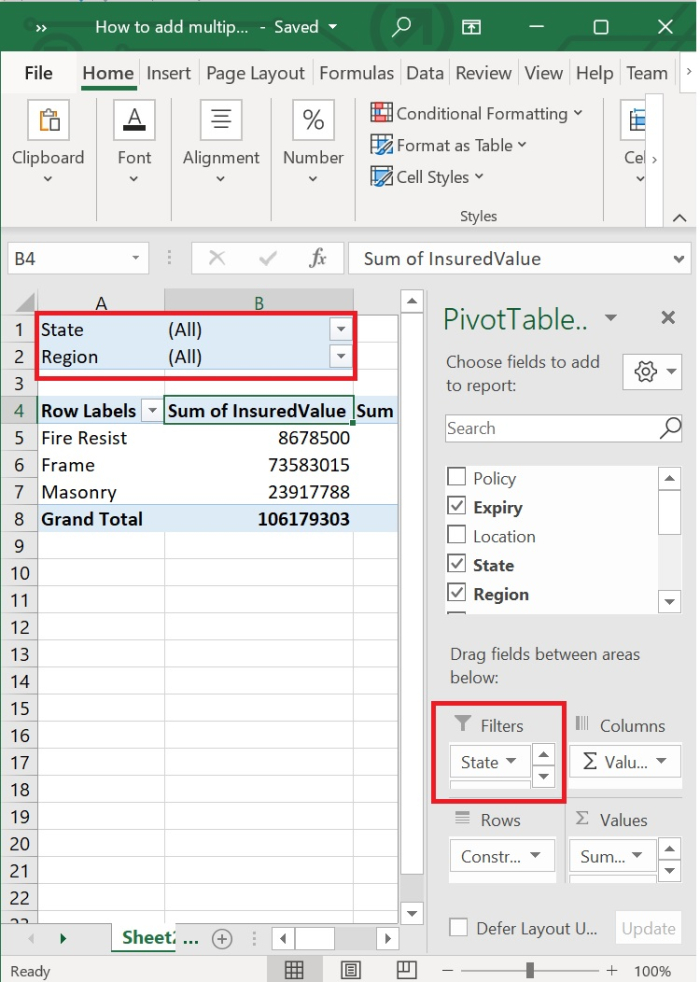700x982 pixels.
Task: Click the Number format percent icon
Action: [x=313, y=123]
